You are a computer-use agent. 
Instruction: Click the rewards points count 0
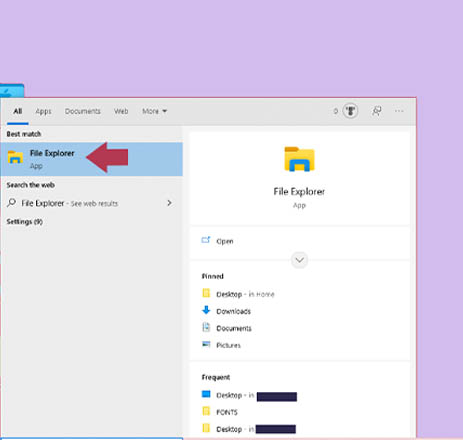coord(336,111)
